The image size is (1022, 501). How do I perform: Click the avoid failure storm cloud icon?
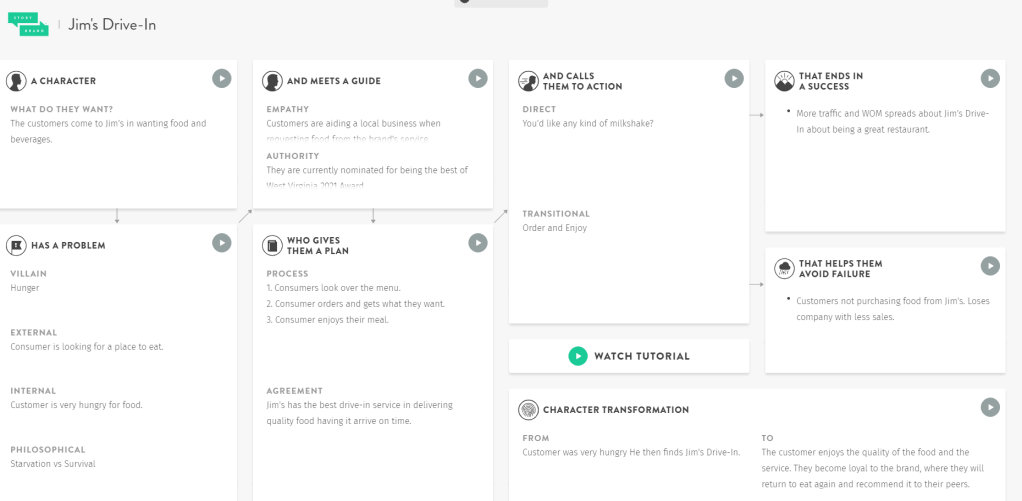(784, 268)
